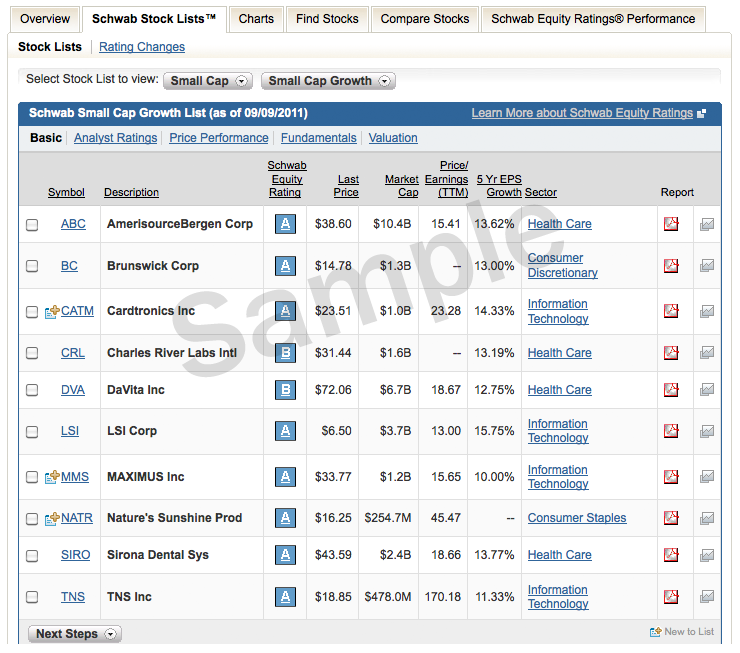This screenshot has width=740, height=653.
Task: Click Equity Rating B icon for CRL
Action: [x=285, y=352]
